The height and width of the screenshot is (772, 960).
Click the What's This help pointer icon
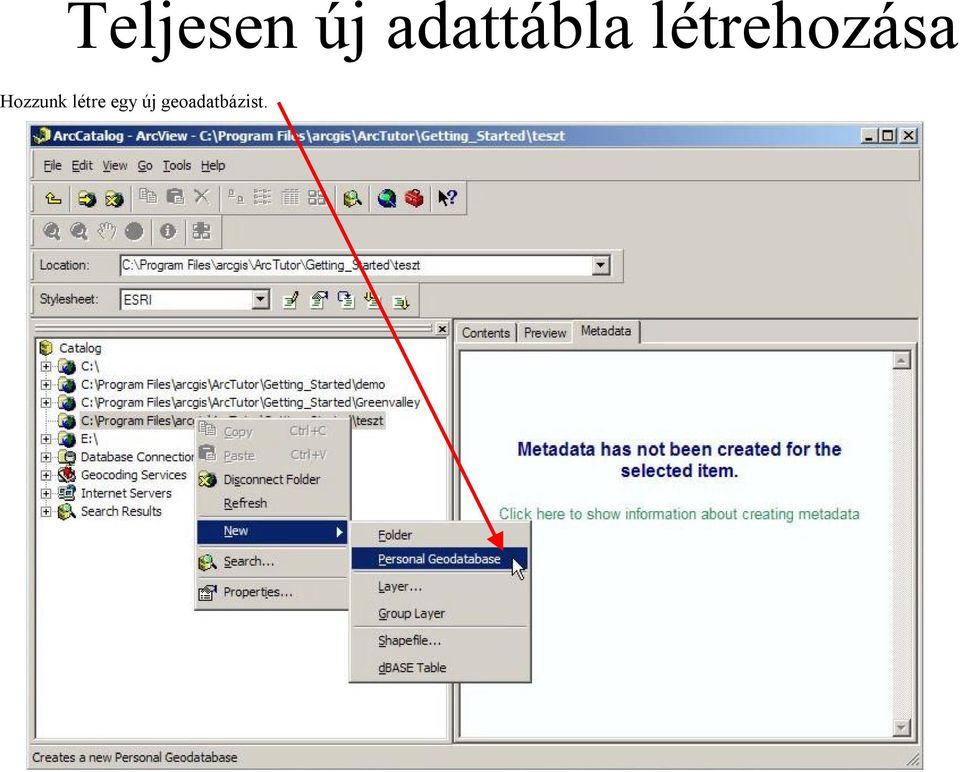pos(448,198)
